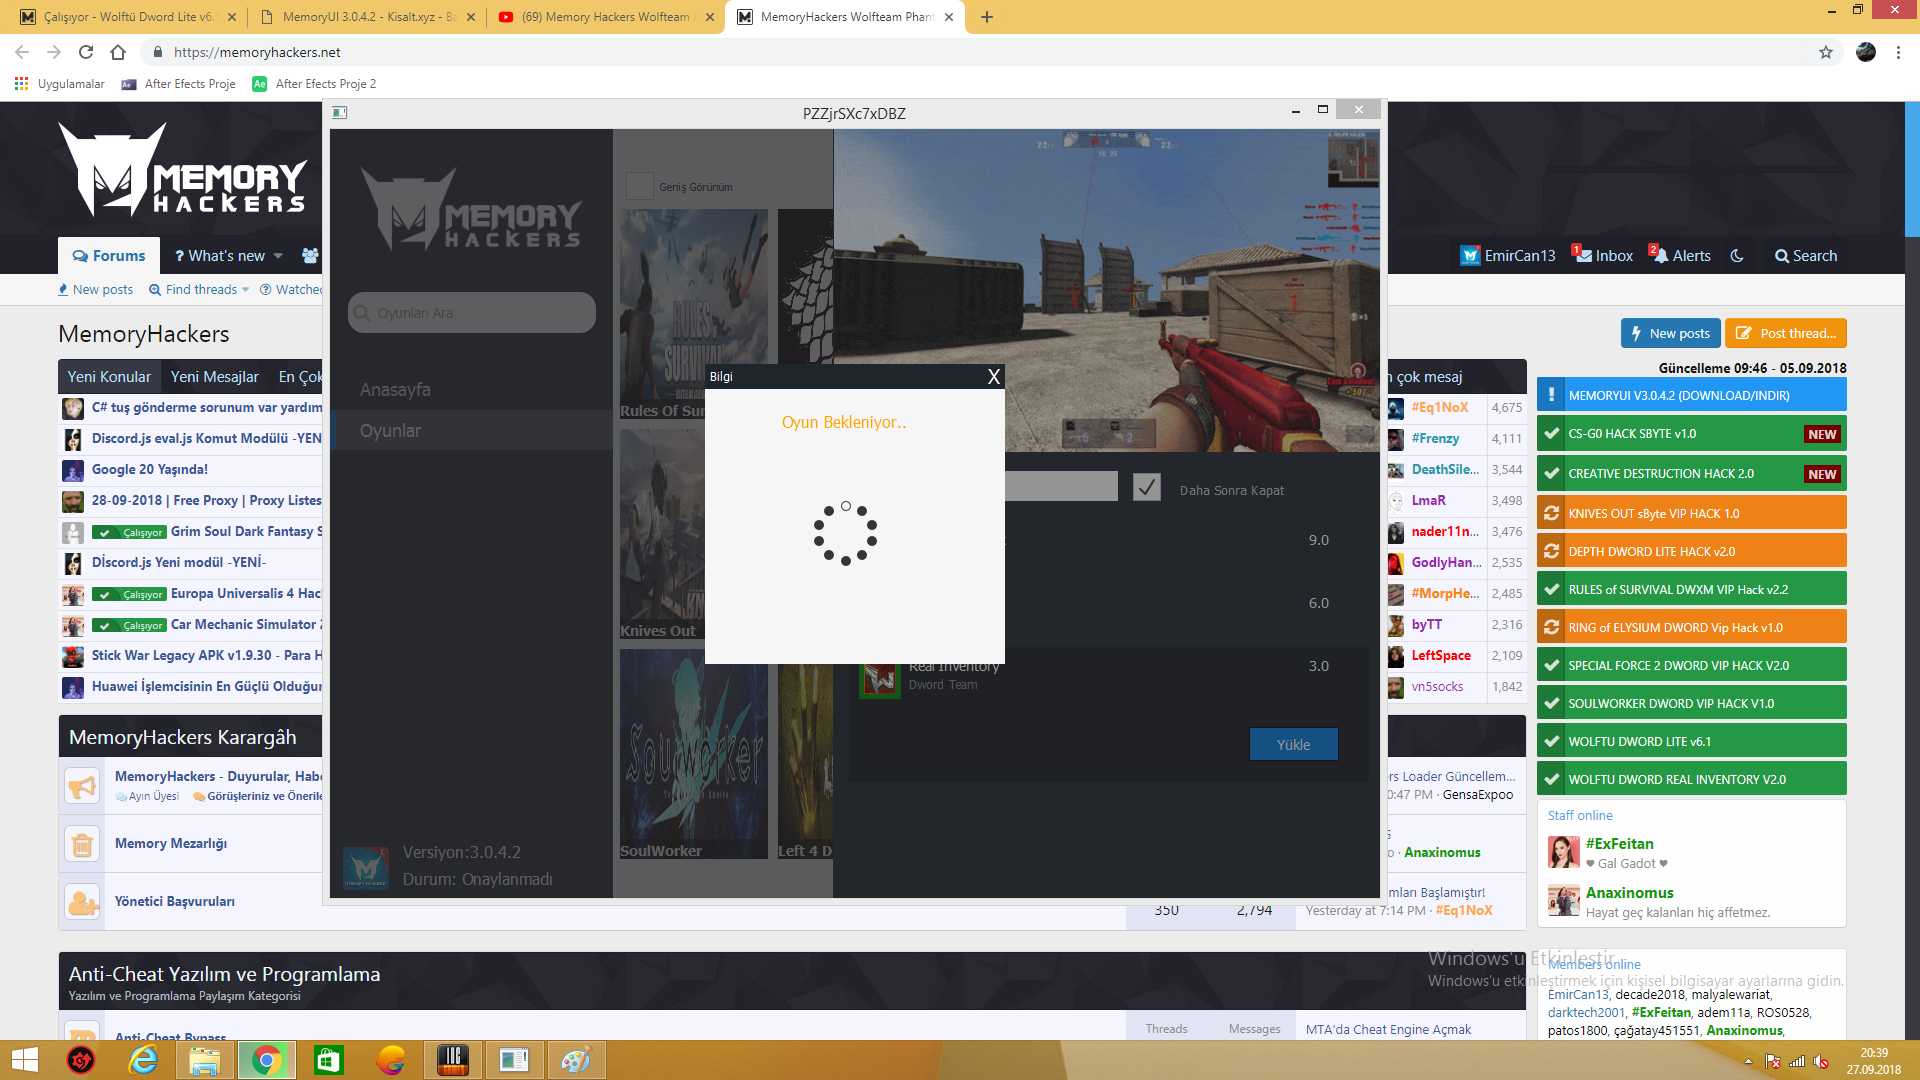The image size is (1920, 1080).
Task: Open Windows Start button
Action: [x=24, y=1060]
